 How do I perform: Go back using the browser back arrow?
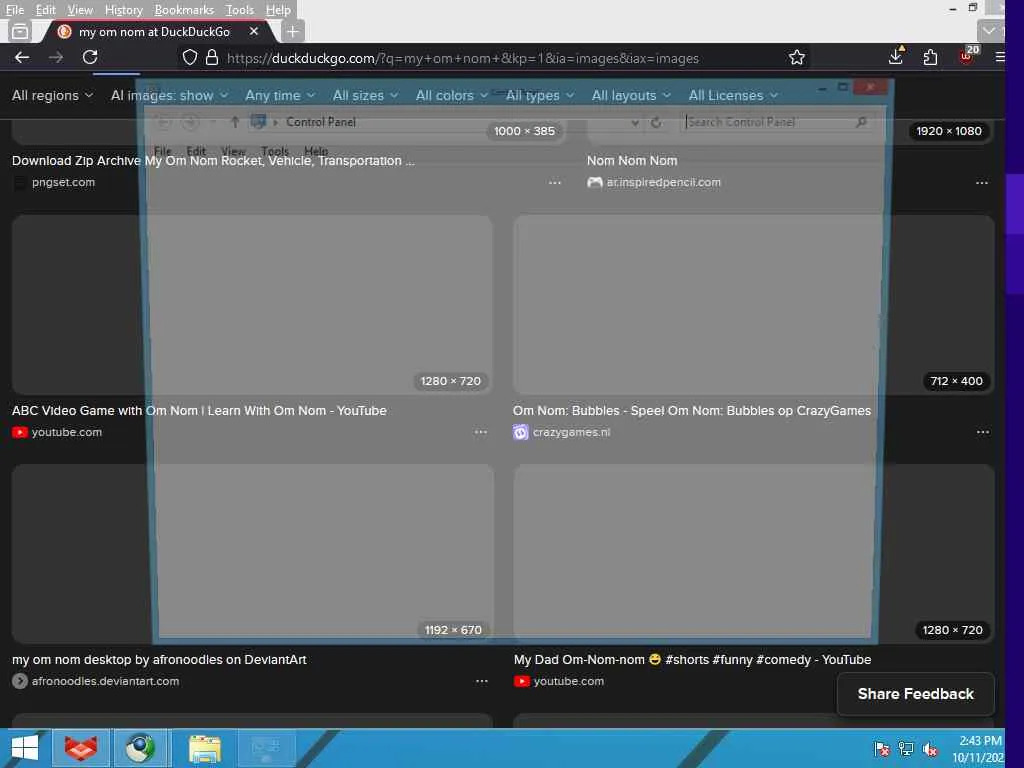(x=22, y=57)
